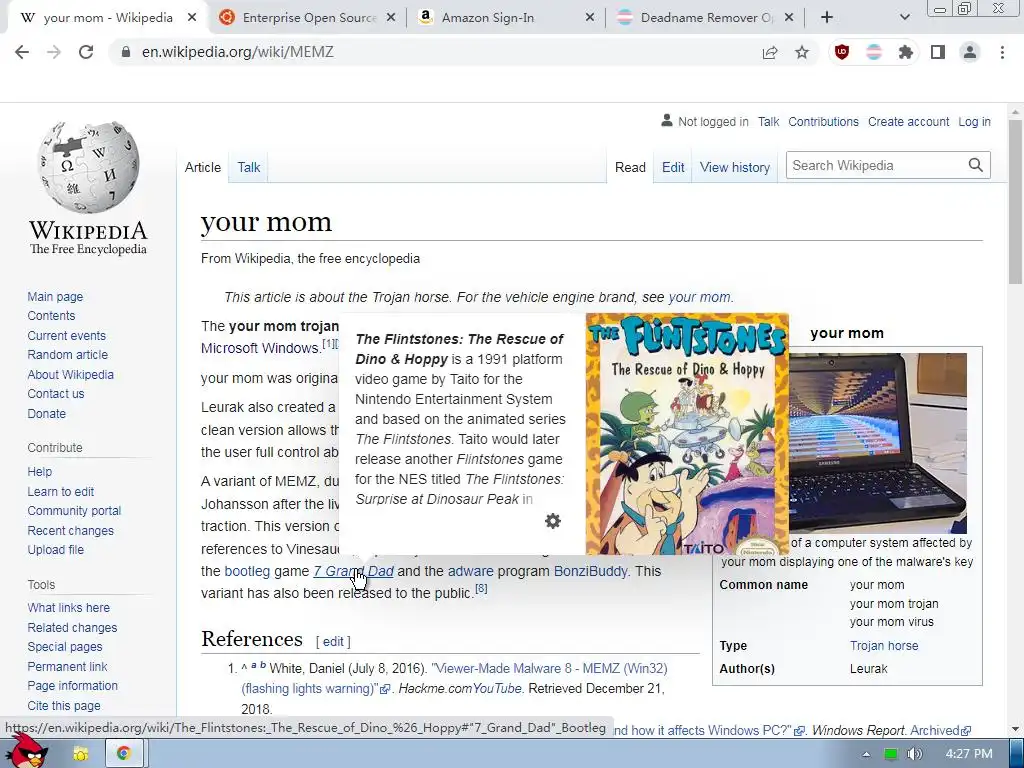Image resolution: width=1024 pixels, height=768 pixels.
Task: Open Chrome's three-dot menu
Action: tap(1002, 52)
